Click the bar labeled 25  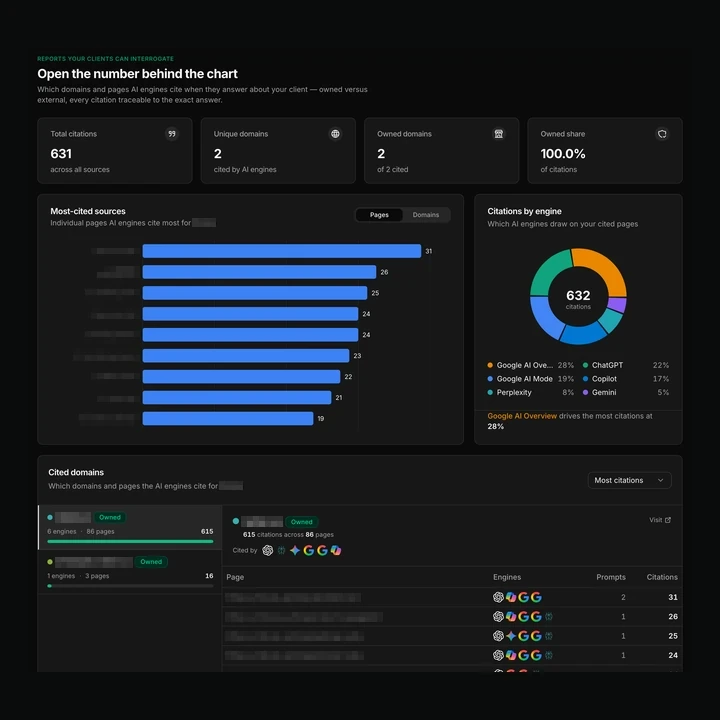tap(255, 293)
